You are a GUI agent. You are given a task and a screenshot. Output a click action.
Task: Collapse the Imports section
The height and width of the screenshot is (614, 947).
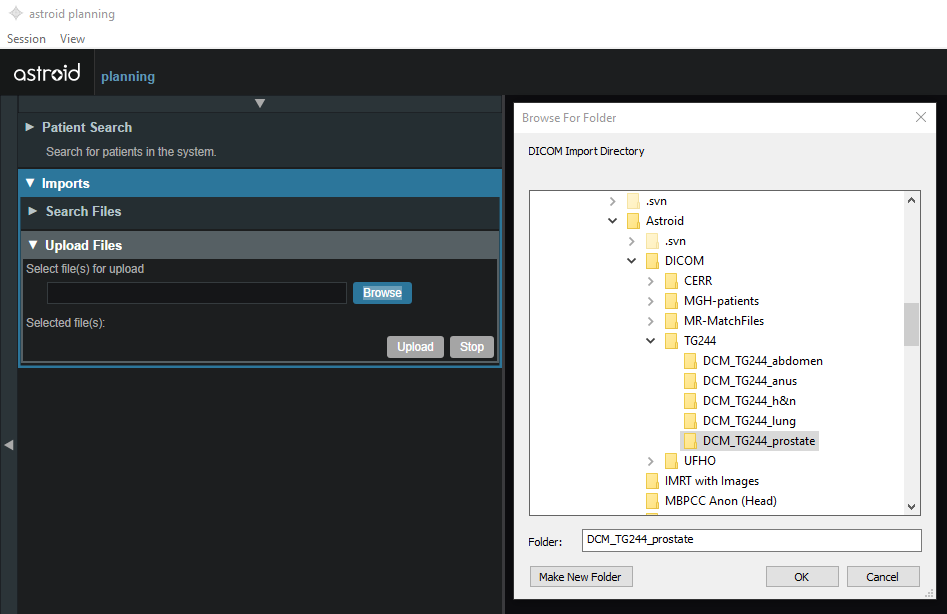[30, 184]
